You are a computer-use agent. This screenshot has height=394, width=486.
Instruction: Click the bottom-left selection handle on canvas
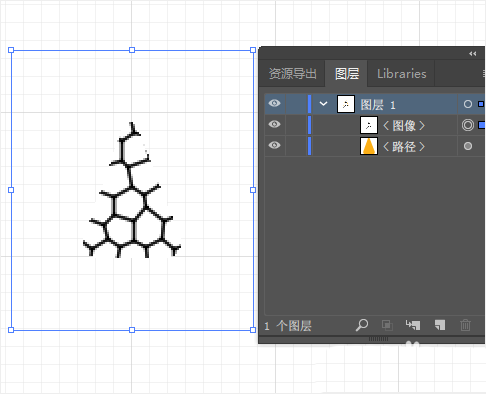(x=11, y=330)
